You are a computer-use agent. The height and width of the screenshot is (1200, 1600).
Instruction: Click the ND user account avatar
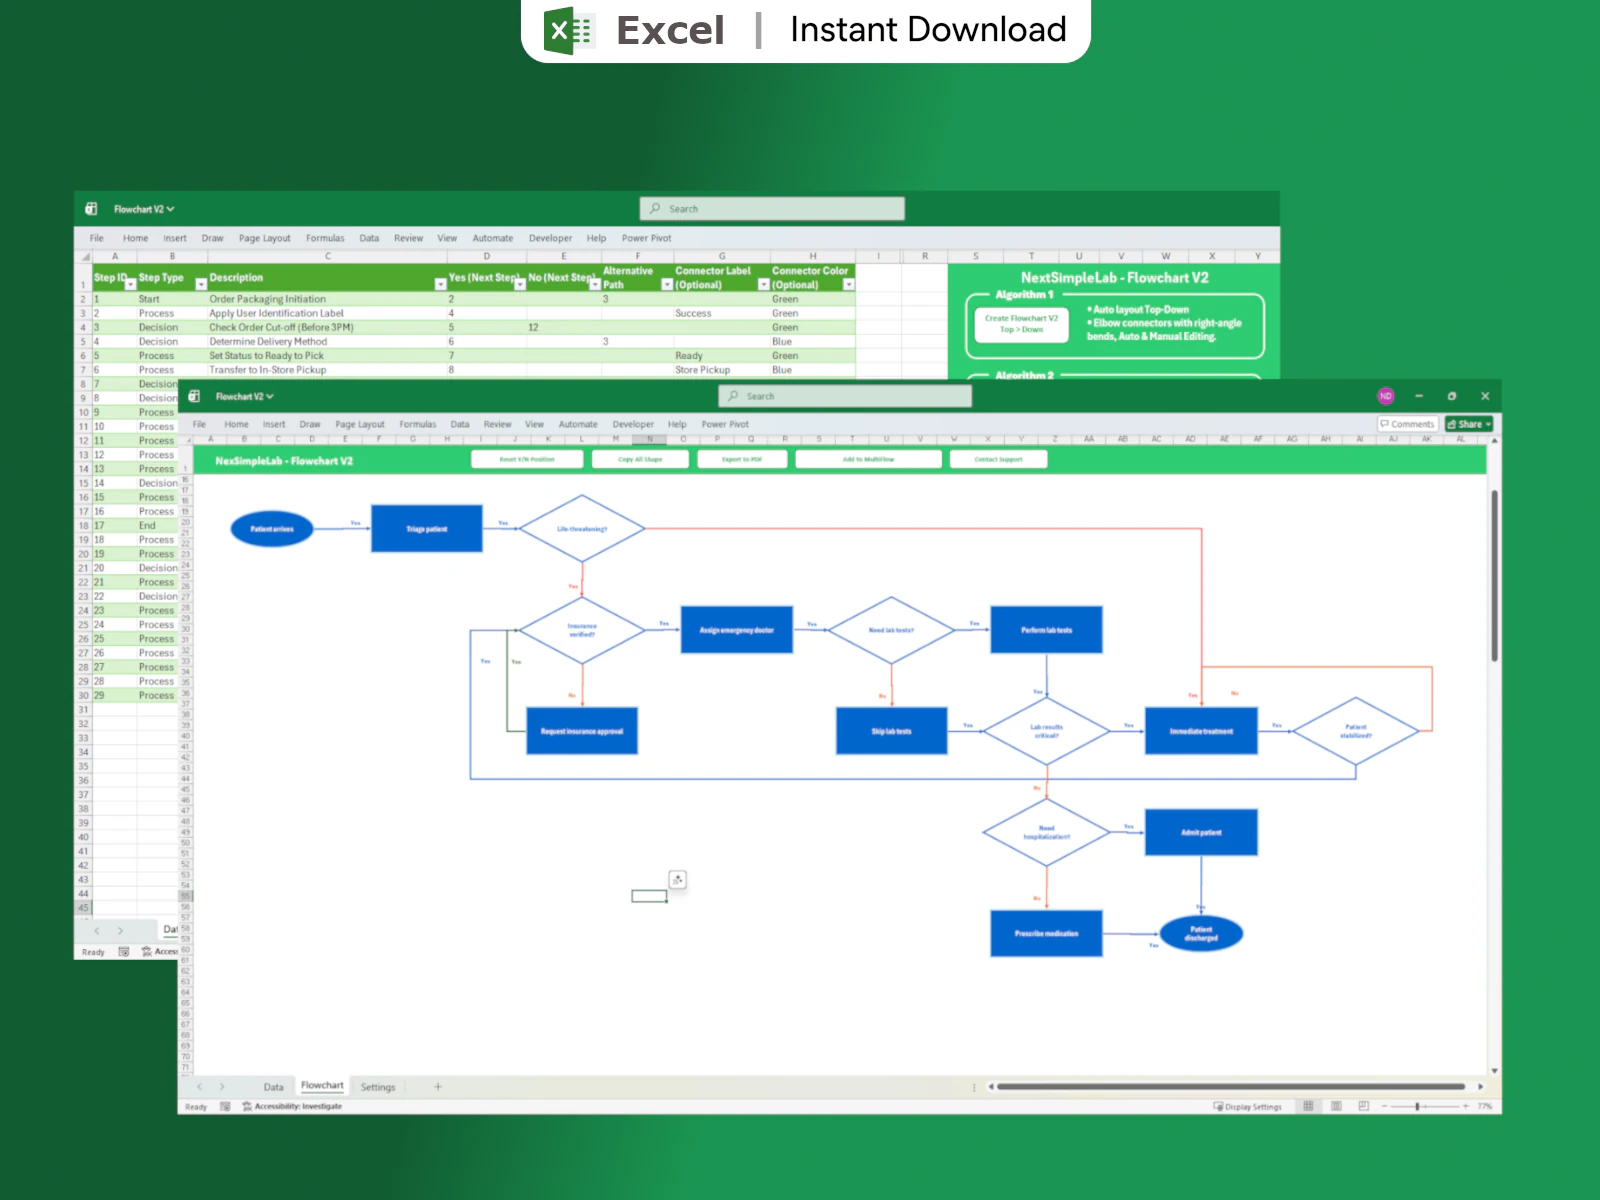point(1385,396)
